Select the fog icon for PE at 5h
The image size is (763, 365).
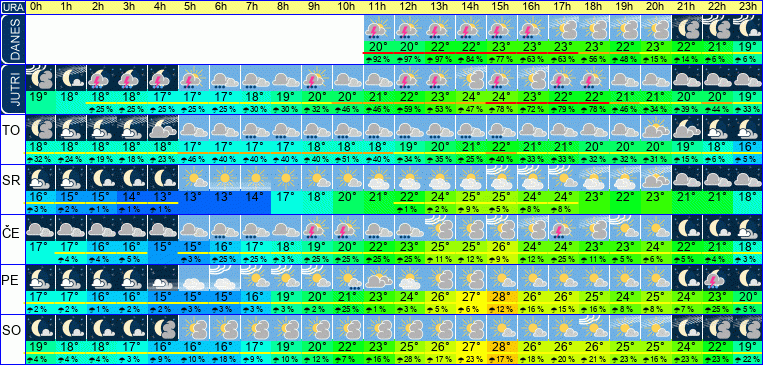click(194, 278)
